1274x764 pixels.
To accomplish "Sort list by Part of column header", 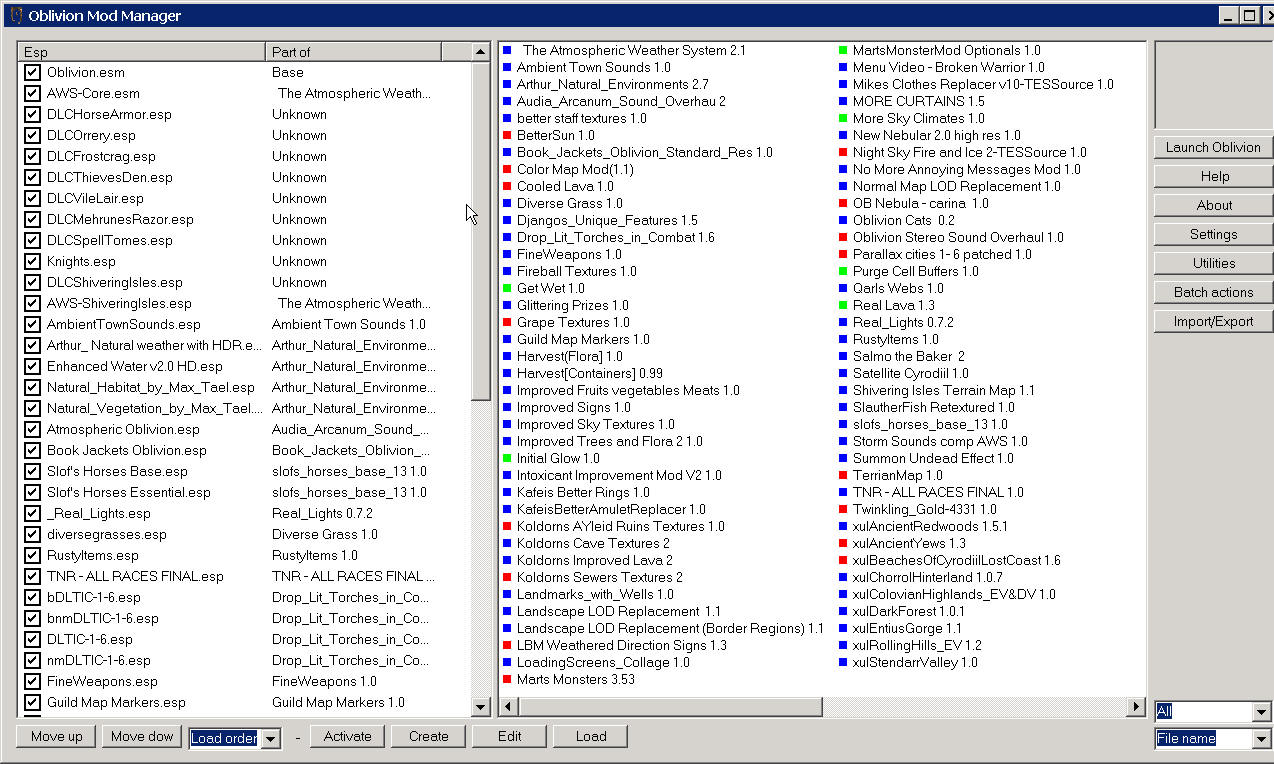I will coord(353,52).
